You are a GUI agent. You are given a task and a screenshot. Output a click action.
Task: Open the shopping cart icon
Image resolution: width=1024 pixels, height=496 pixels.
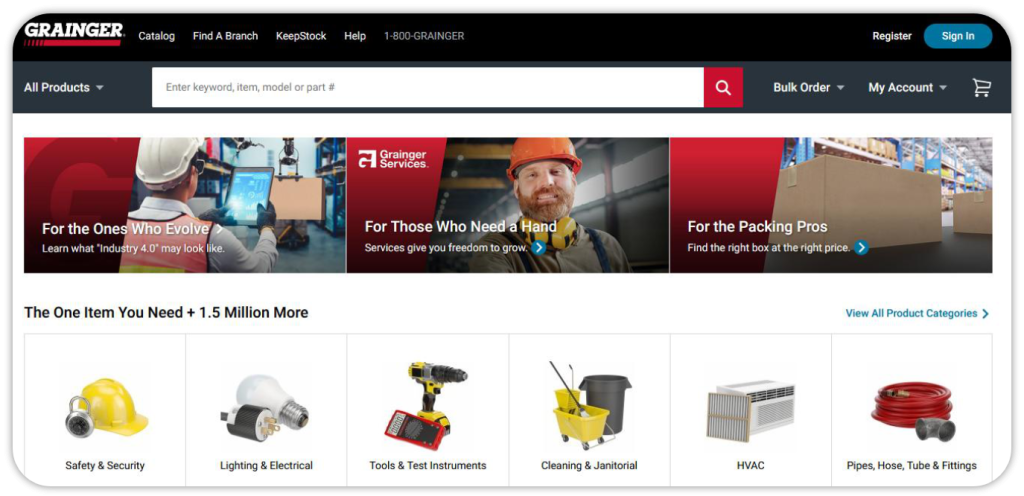982,87
